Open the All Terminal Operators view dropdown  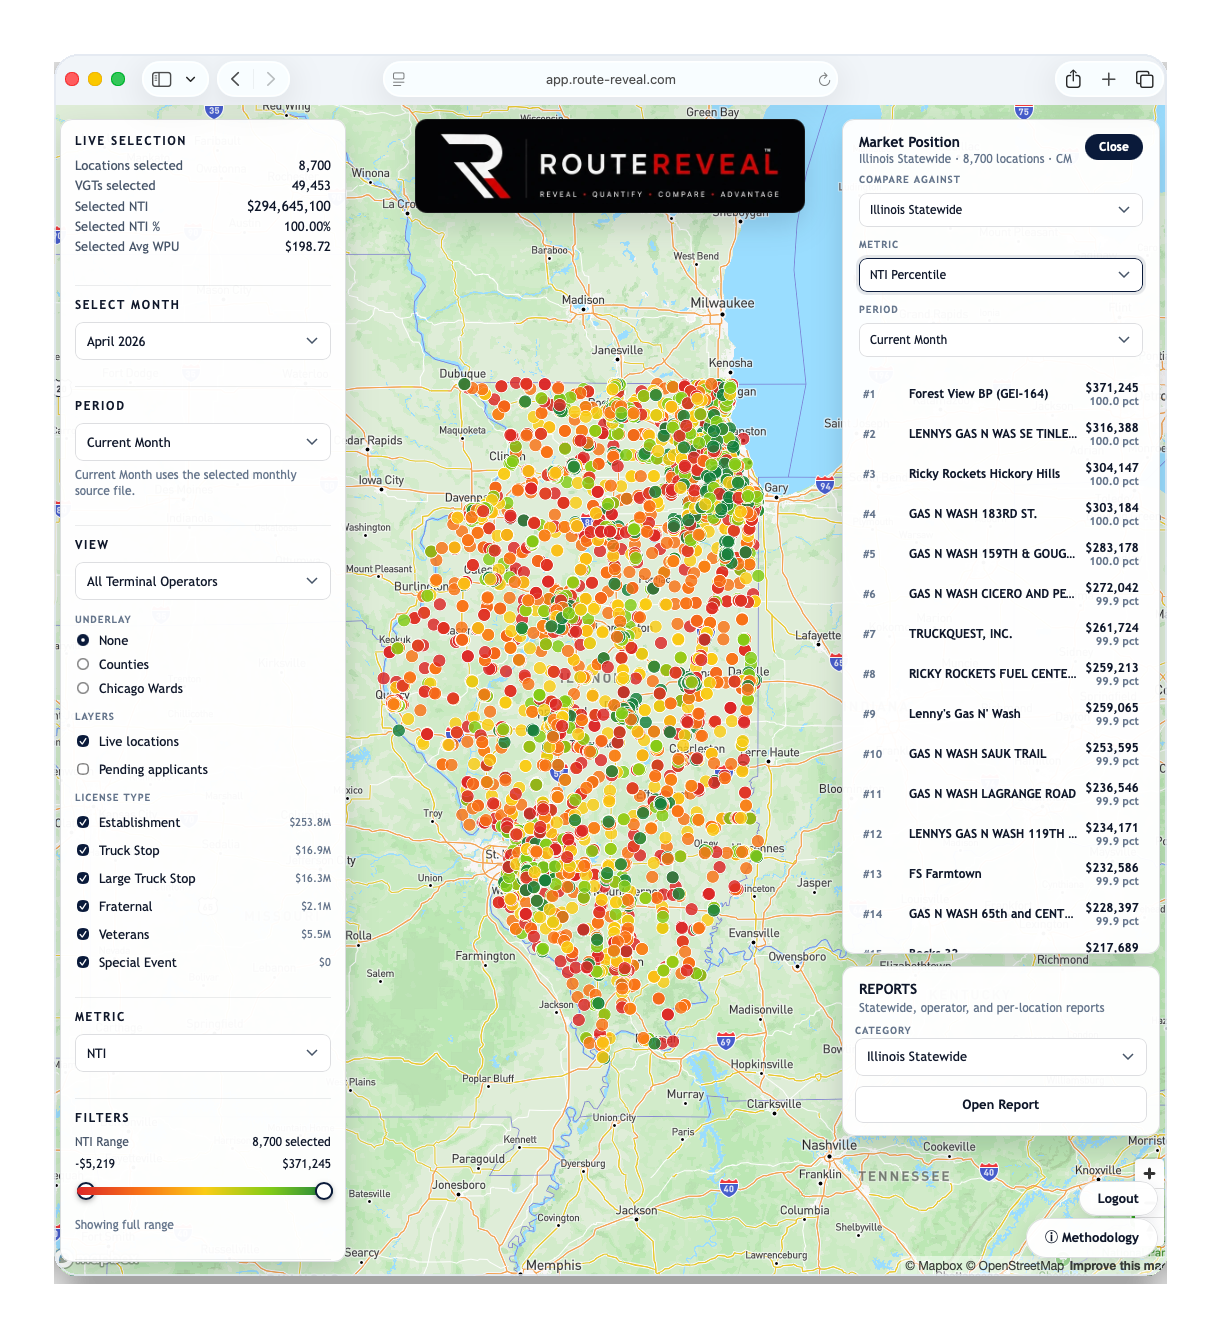[202, 581]
